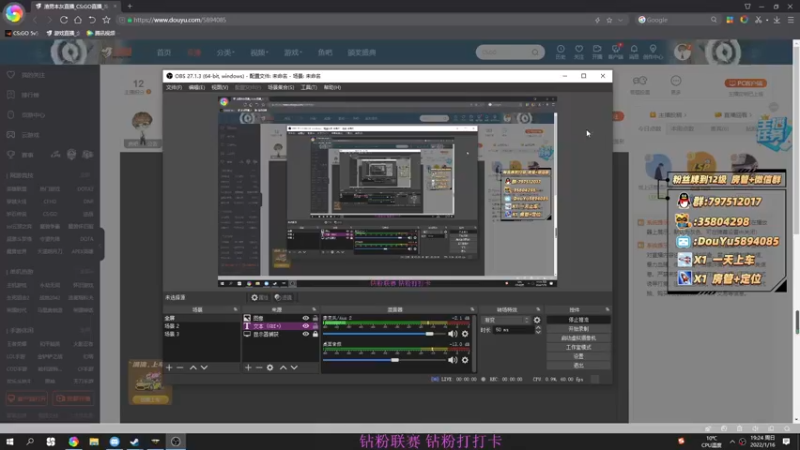Open Douyu messages bell icon in the header
The height and width of the screenshot is (450, 800).
634,52
